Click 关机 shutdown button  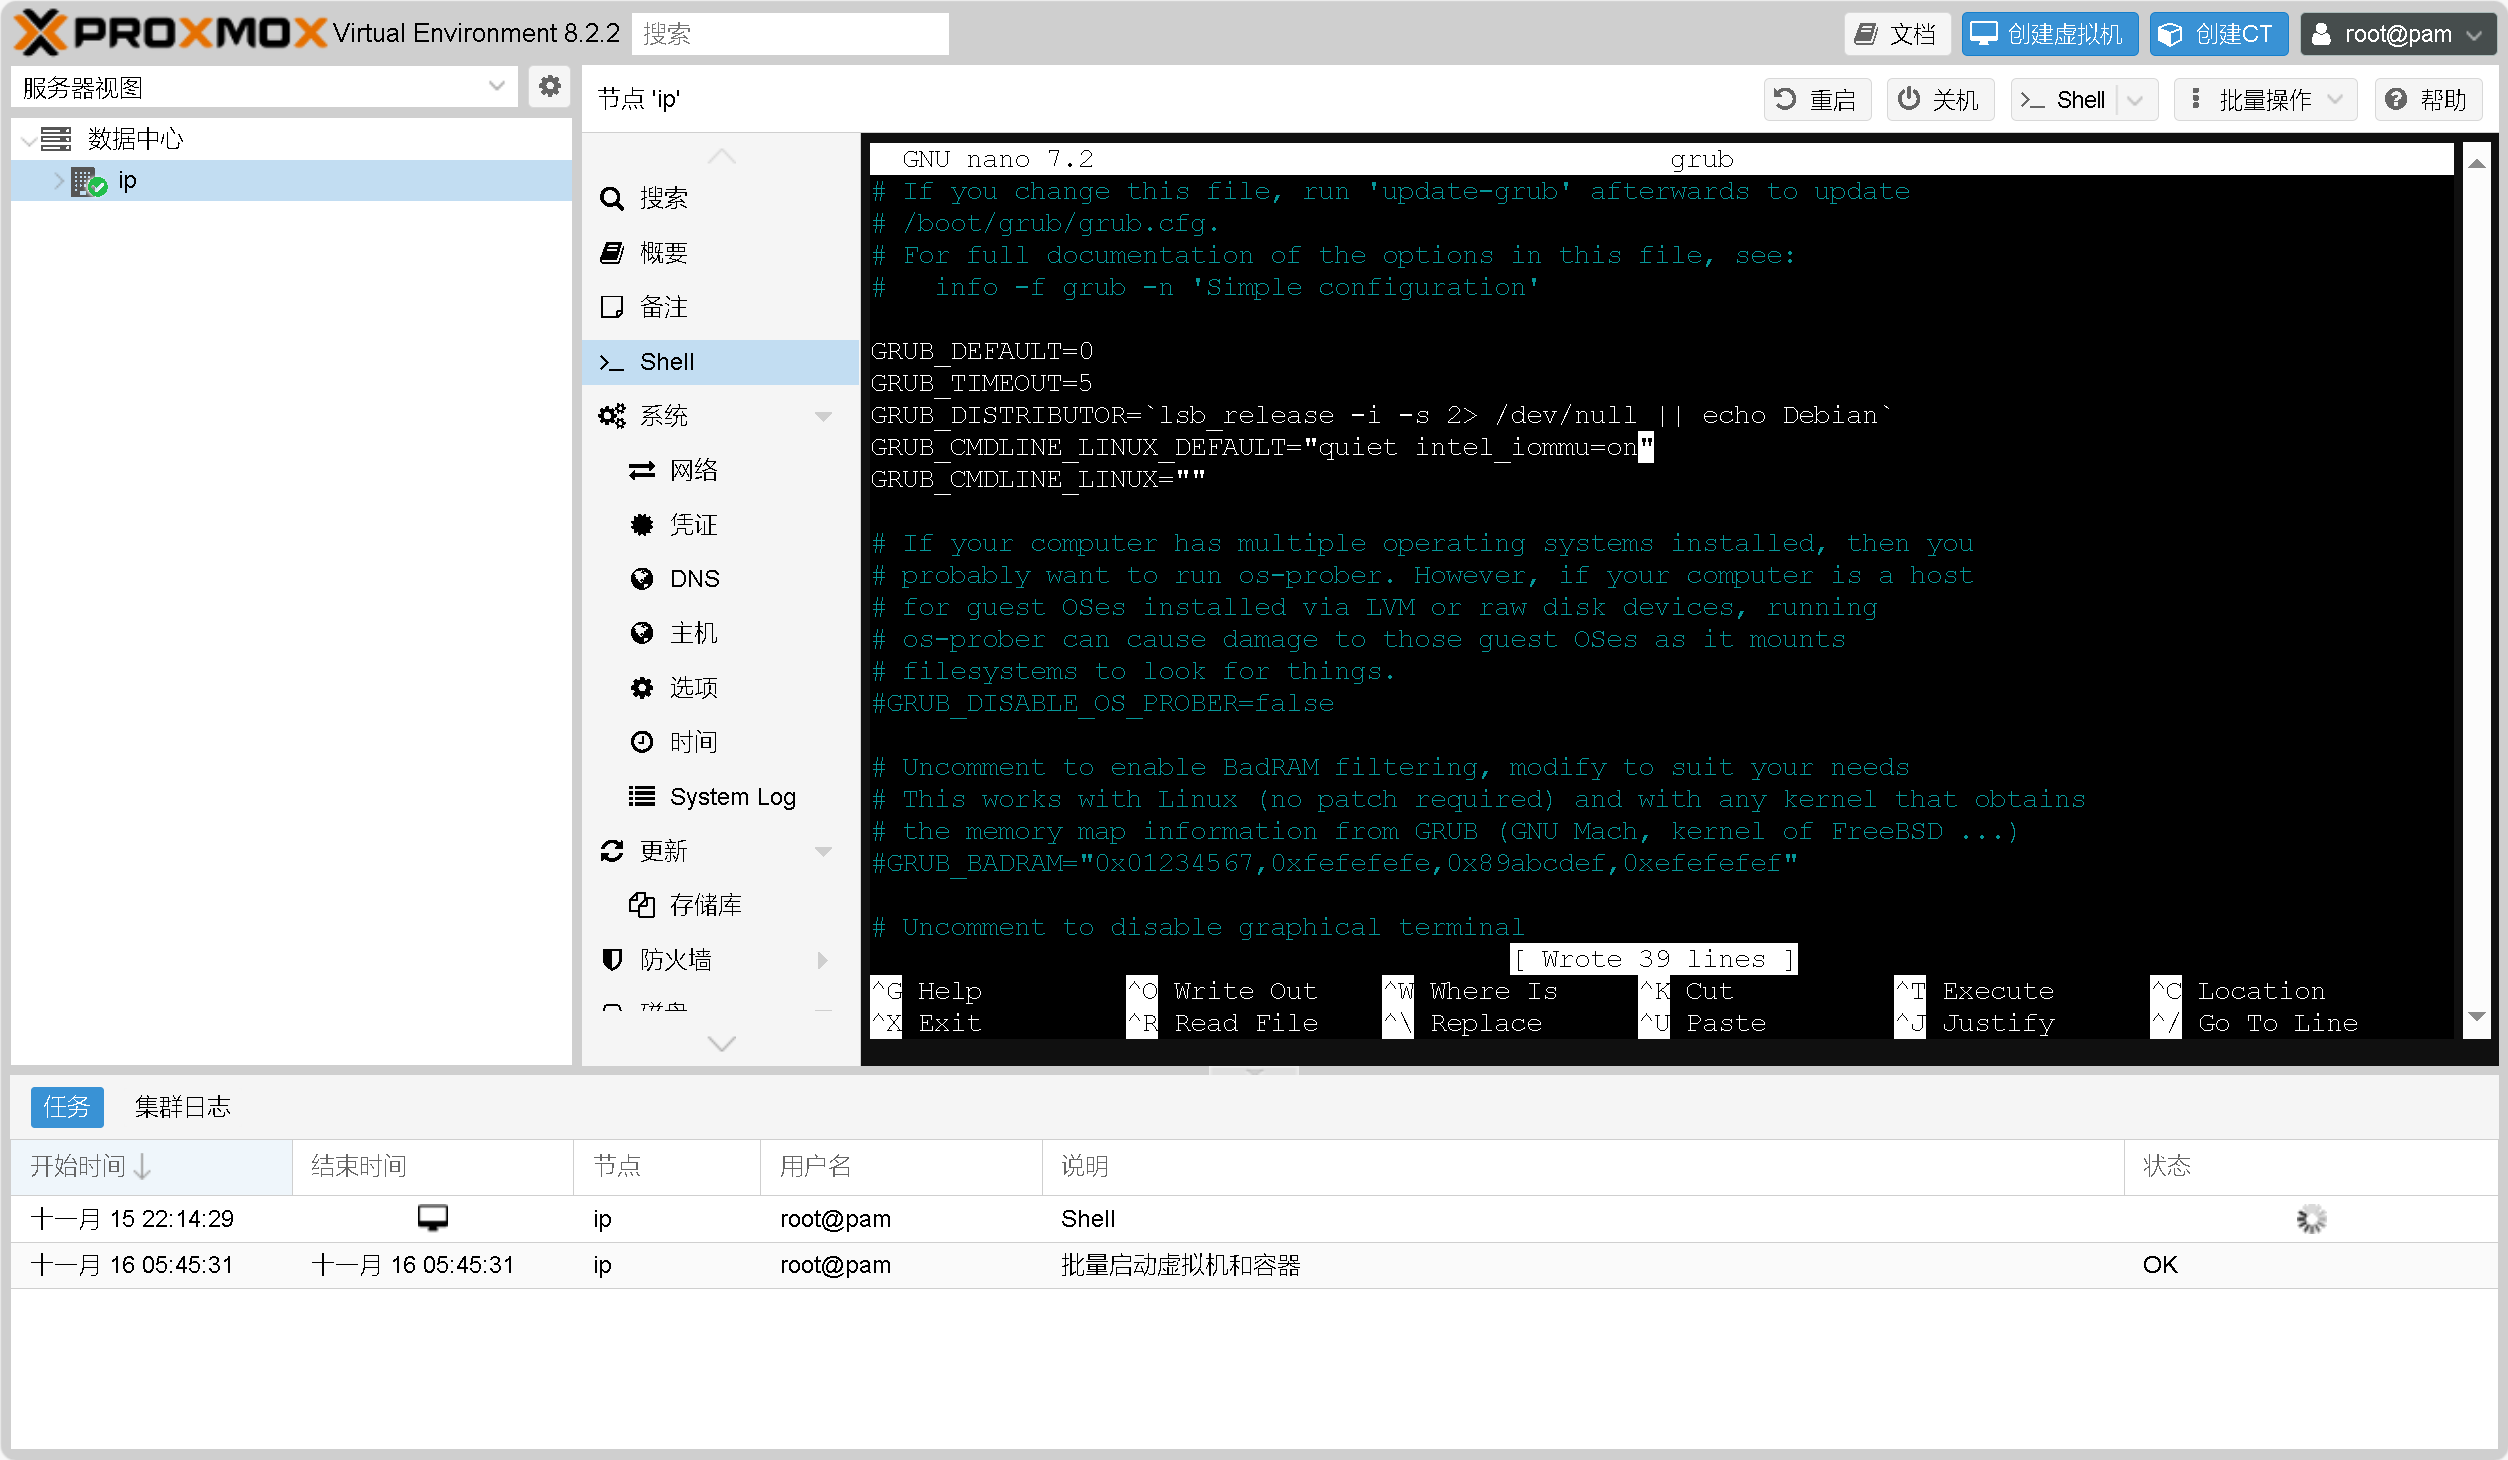click(x=1940, y=100)
